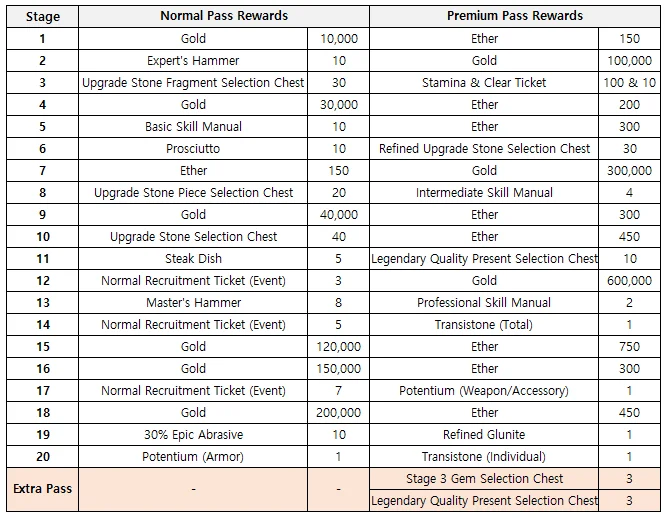667x518 pixels.
Task: Select the Master's Hammer cell
Action: [x=194, y=302]
